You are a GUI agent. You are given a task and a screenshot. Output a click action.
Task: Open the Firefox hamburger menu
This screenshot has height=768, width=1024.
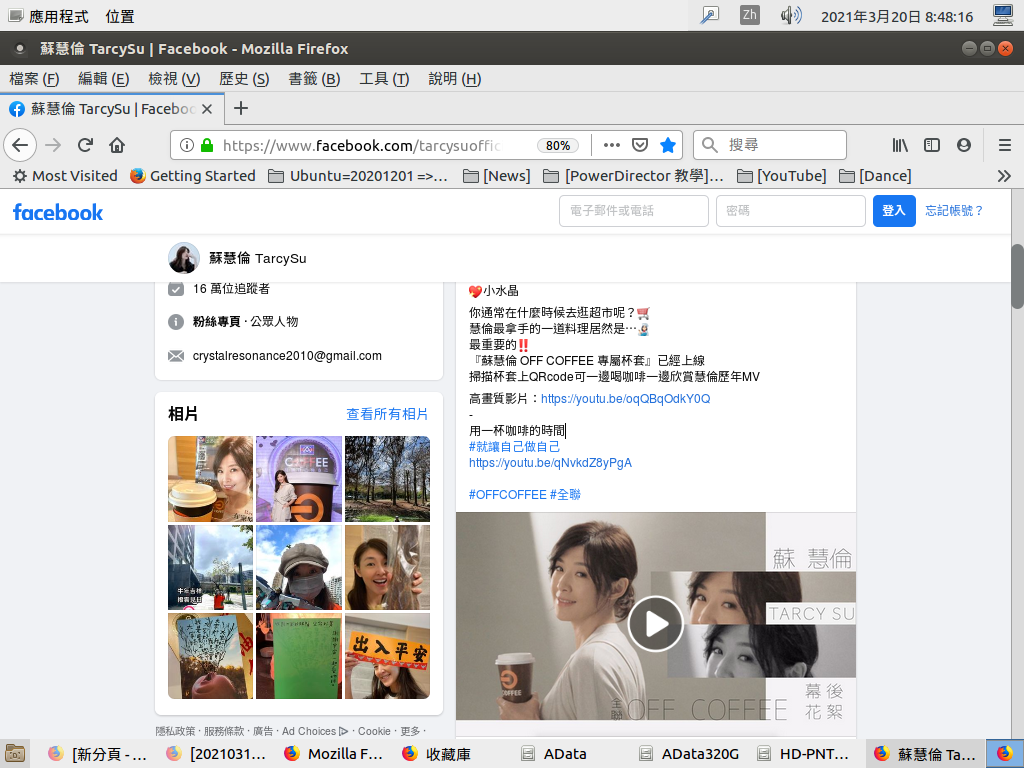[x=1005, y=145]
